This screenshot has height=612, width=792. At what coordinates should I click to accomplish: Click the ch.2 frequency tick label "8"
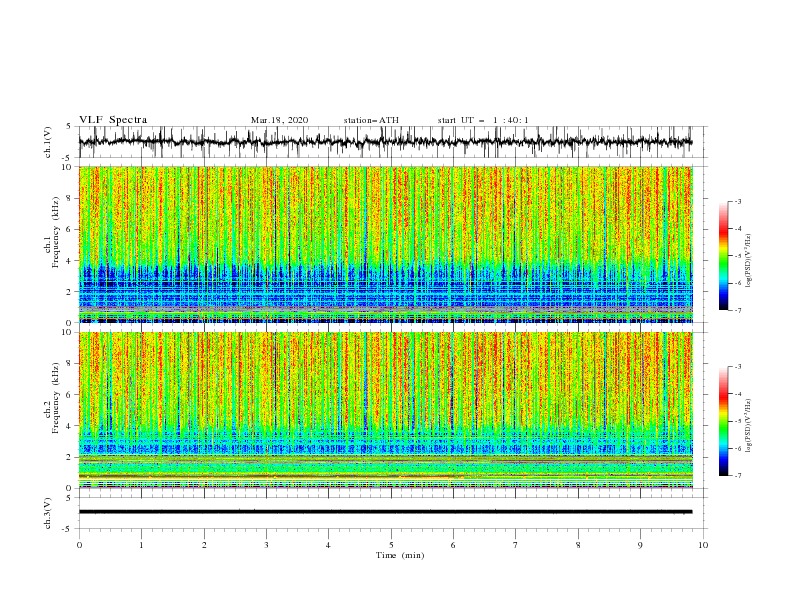tap(70, 364)
